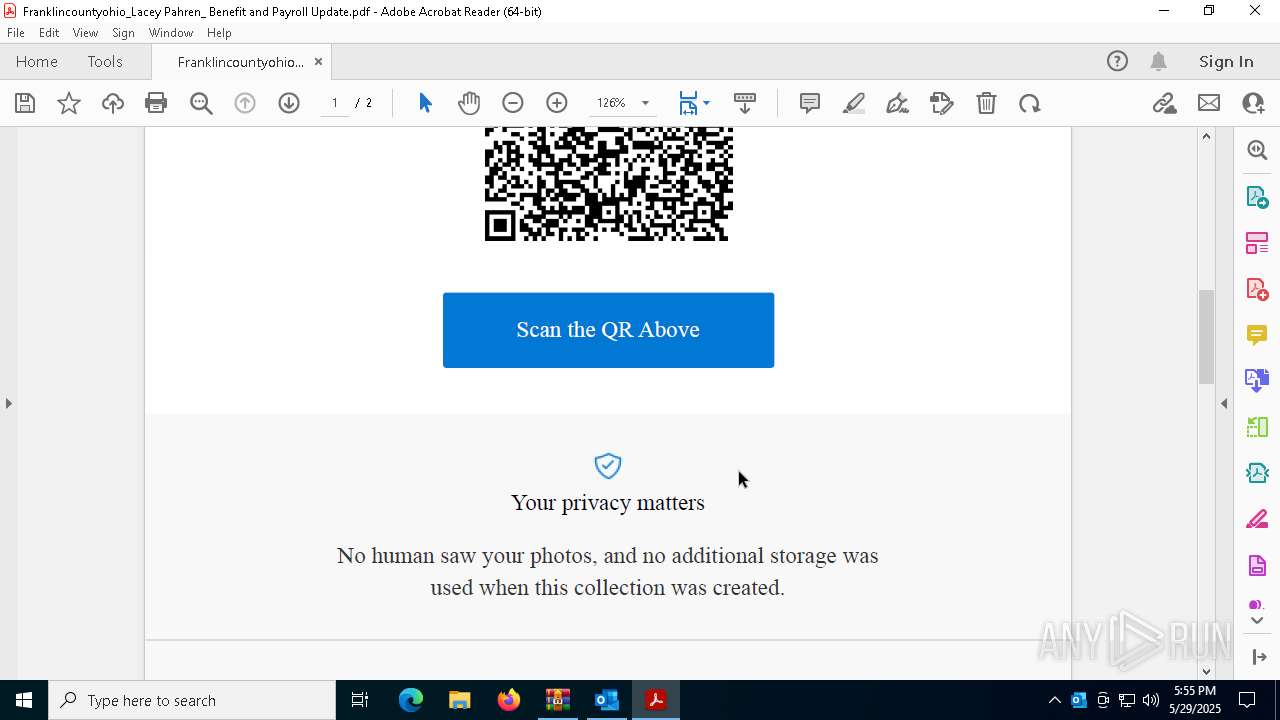This screenshot has width=1280, height=720.
Task: Enable scrolling read mode icon
Action: click(x=745, y=103)
